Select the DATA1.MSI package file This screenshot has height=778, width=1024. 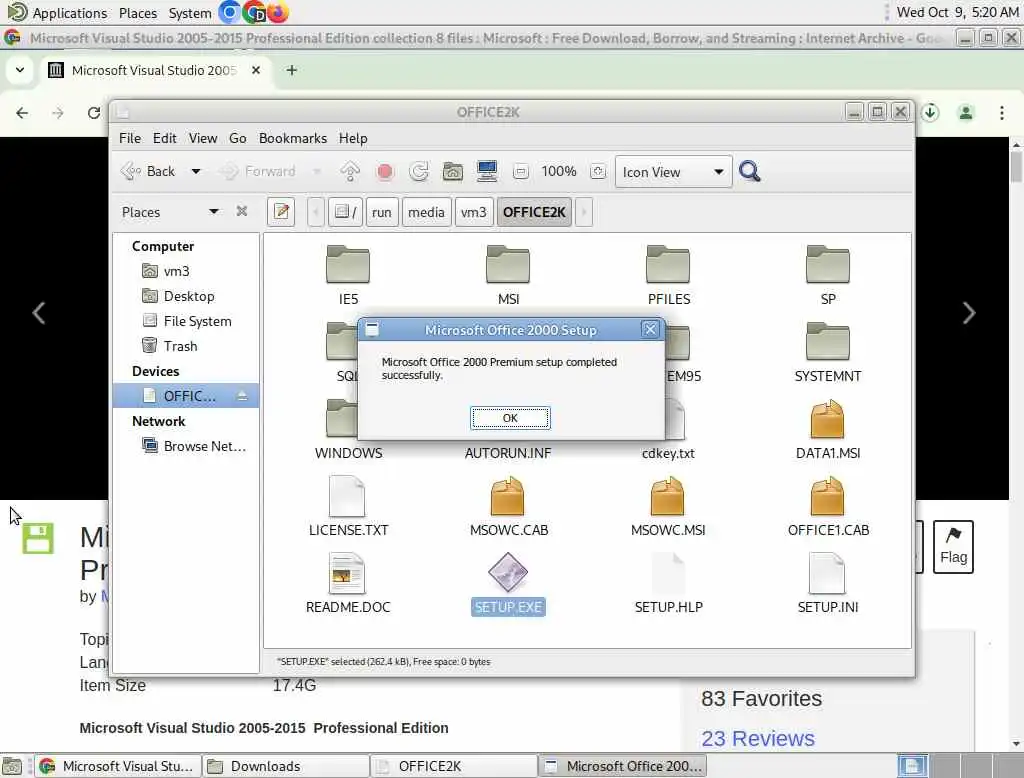827,419
